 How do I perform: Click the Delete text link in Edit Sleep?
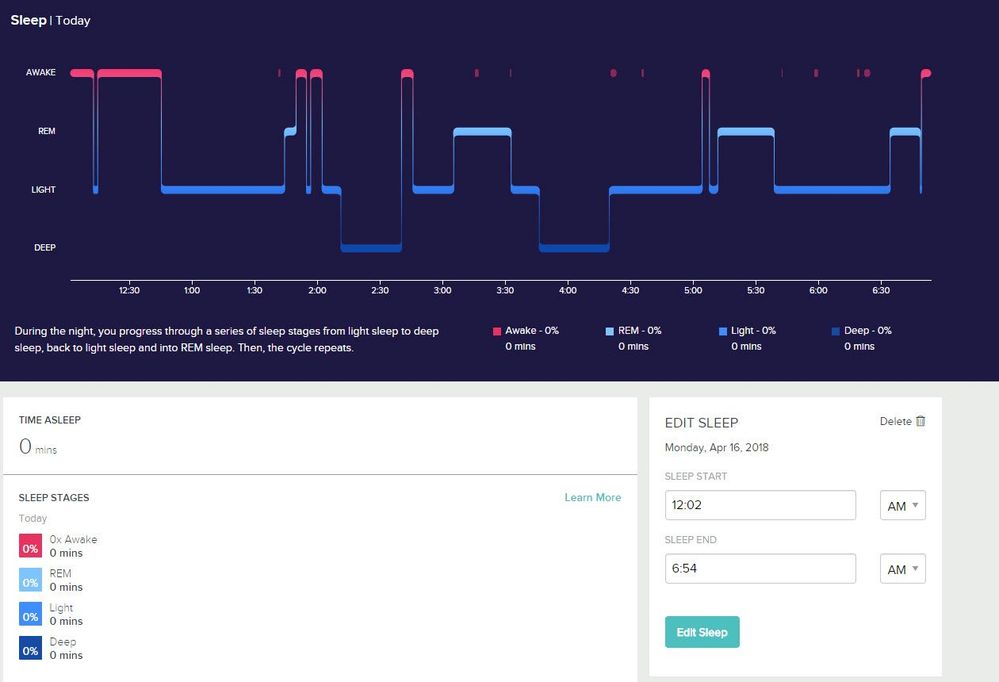(x=895, y=422)
